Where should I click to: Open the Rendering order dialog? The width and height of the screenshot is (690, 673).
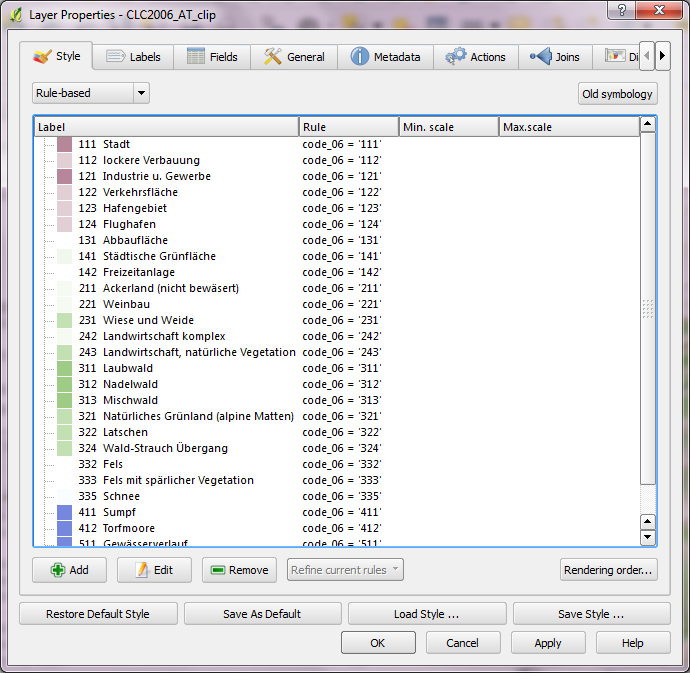[x=609, y=570]
